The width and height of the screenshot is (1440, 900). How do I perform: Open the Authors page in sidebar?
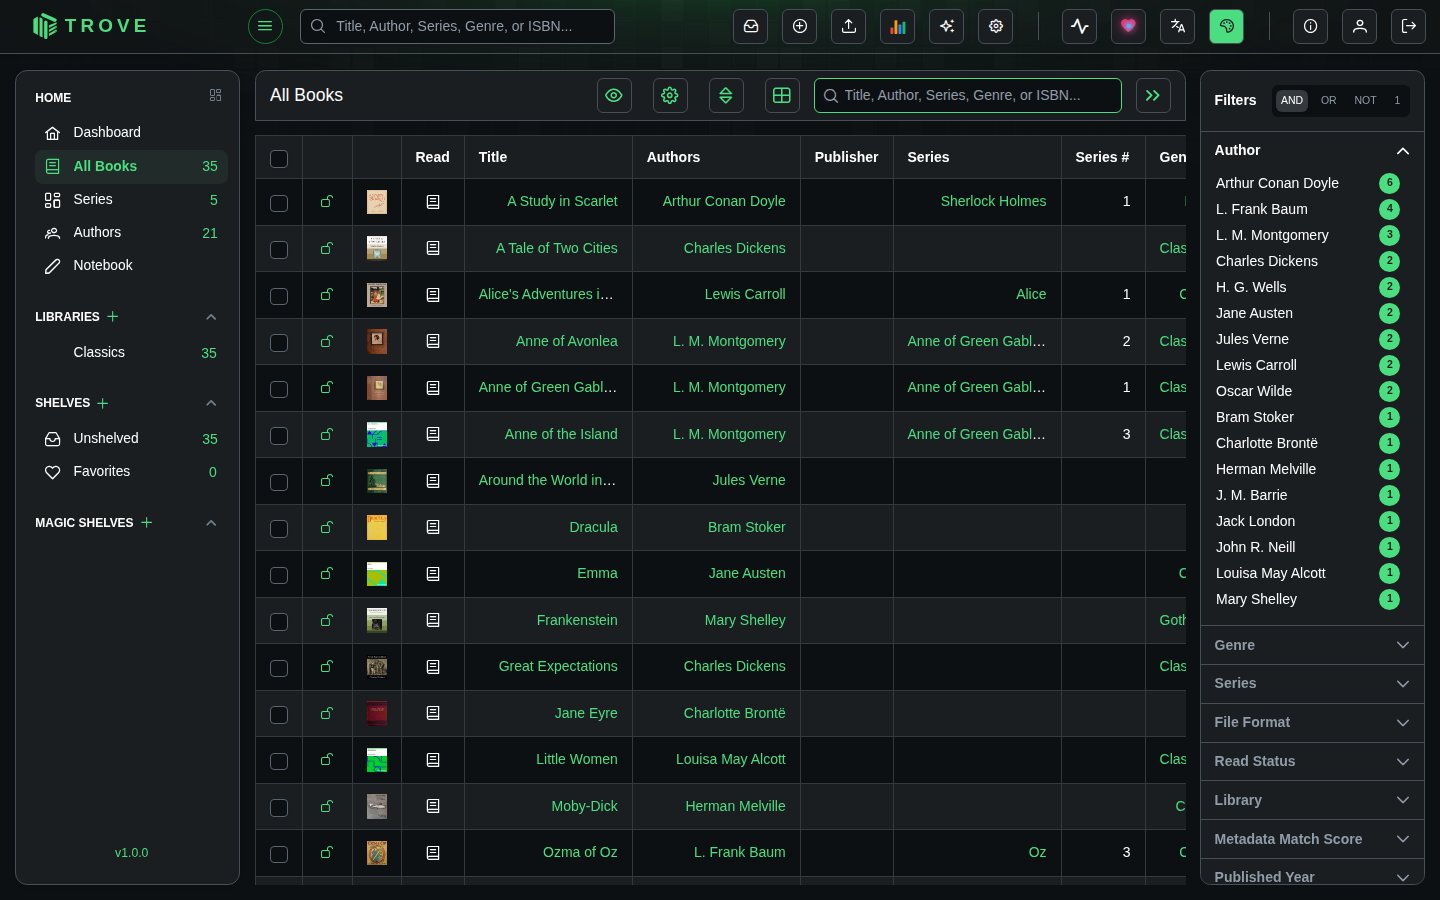click(131, 232)
